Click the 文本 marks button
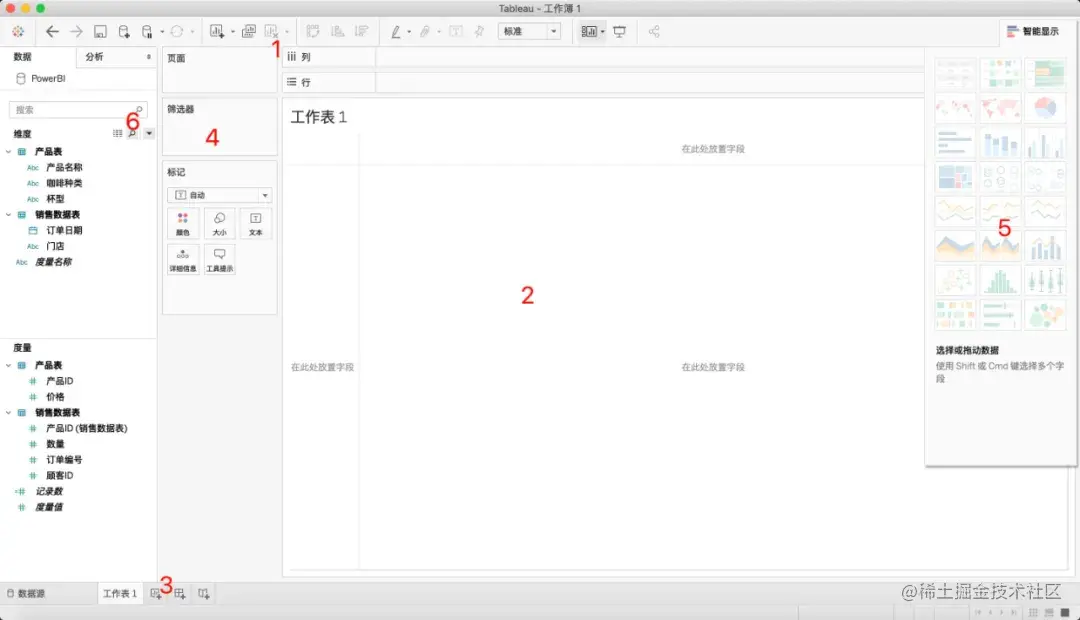Viewport: 1080px width, 620px height. click(x=256, y=223)
